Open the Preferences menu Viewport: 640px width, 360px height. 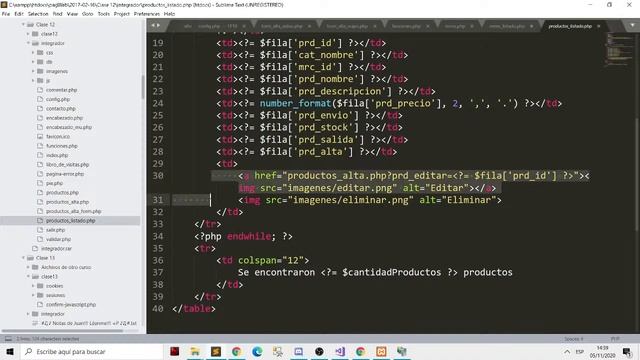pyautogui.click(x=147, y=14)
